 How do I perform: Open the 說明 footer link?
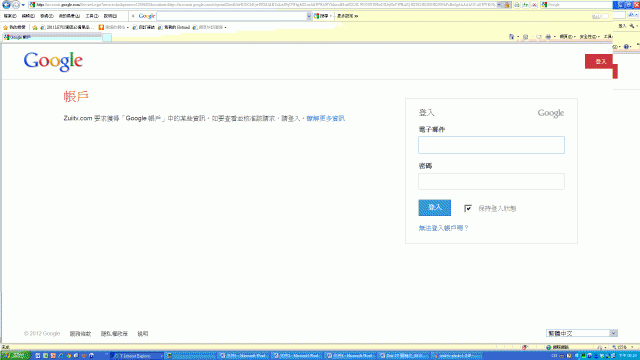pyautogui.click(x=143, y=334)
